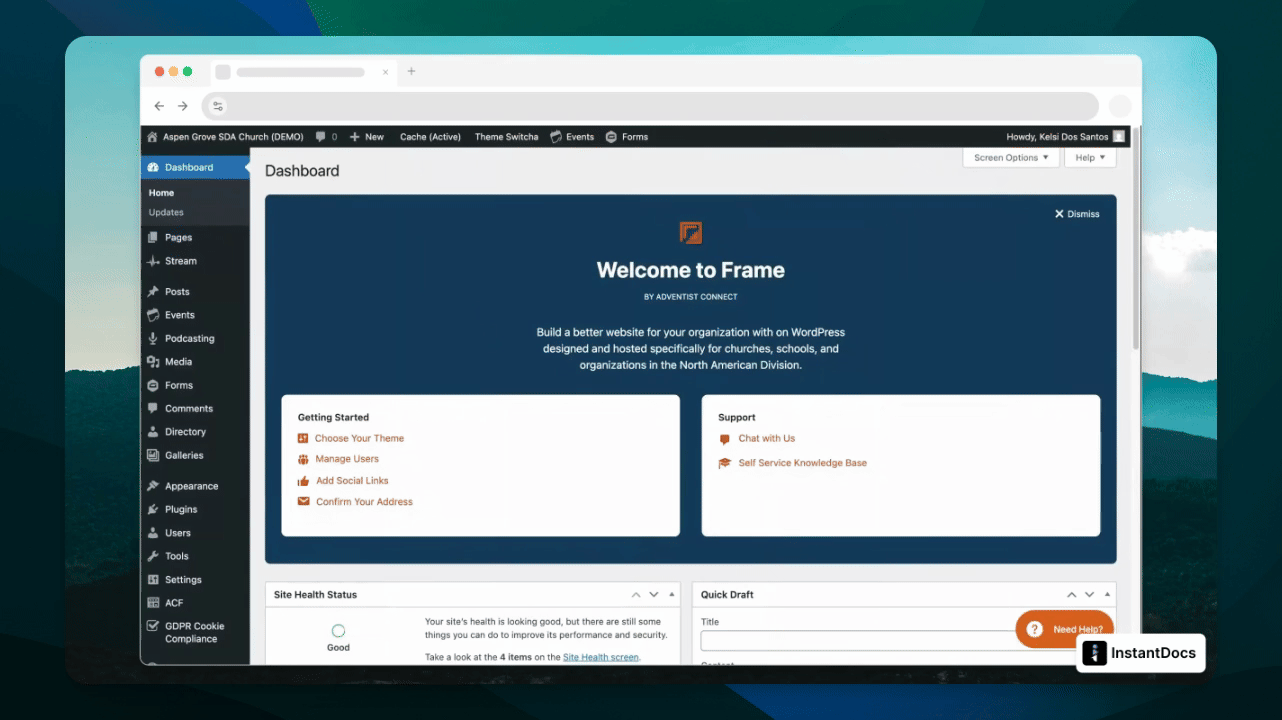Image resolution: width=1282 pixels, height=720 pixels.
Task: Open a new browser tab with plus
Action: tap(411, 71)
